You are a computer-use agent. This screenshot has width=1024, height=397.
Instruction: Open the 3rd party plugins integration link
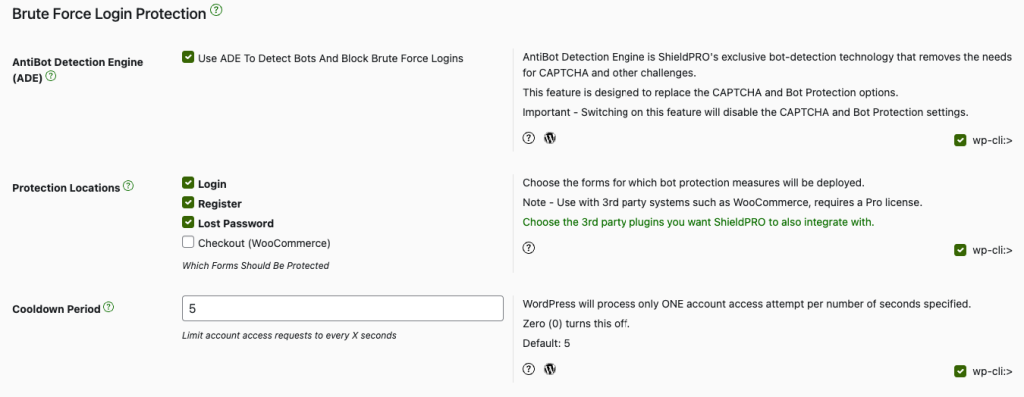point(698,222)
